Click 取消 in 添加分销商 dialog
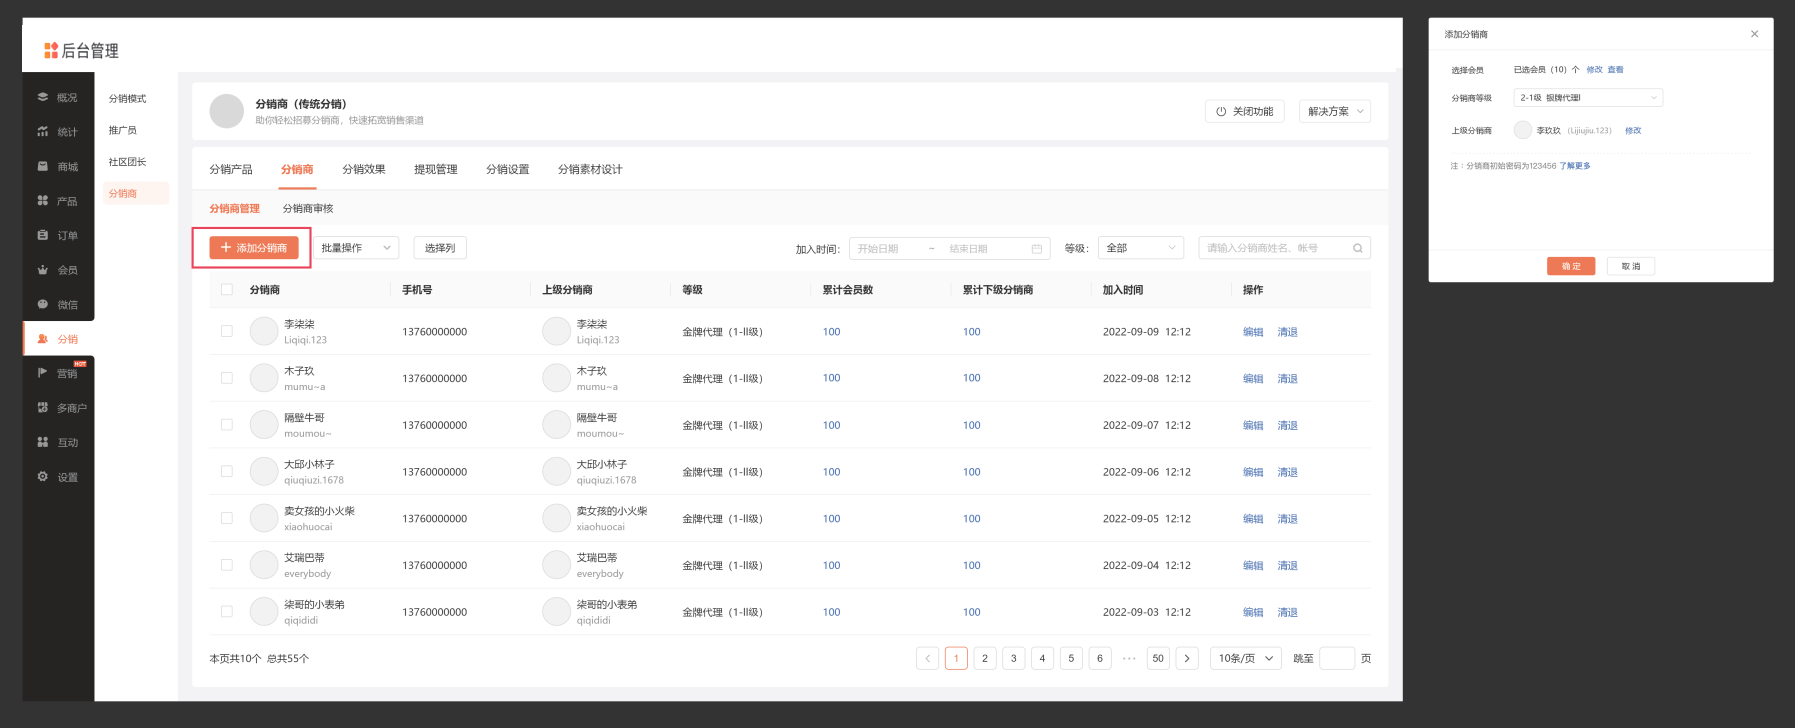Screen dimensions: 1795x728 [1631, 266]
